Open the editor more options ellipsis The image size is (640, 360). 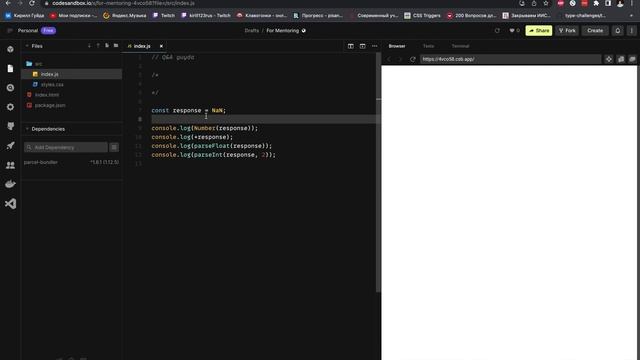375,46
